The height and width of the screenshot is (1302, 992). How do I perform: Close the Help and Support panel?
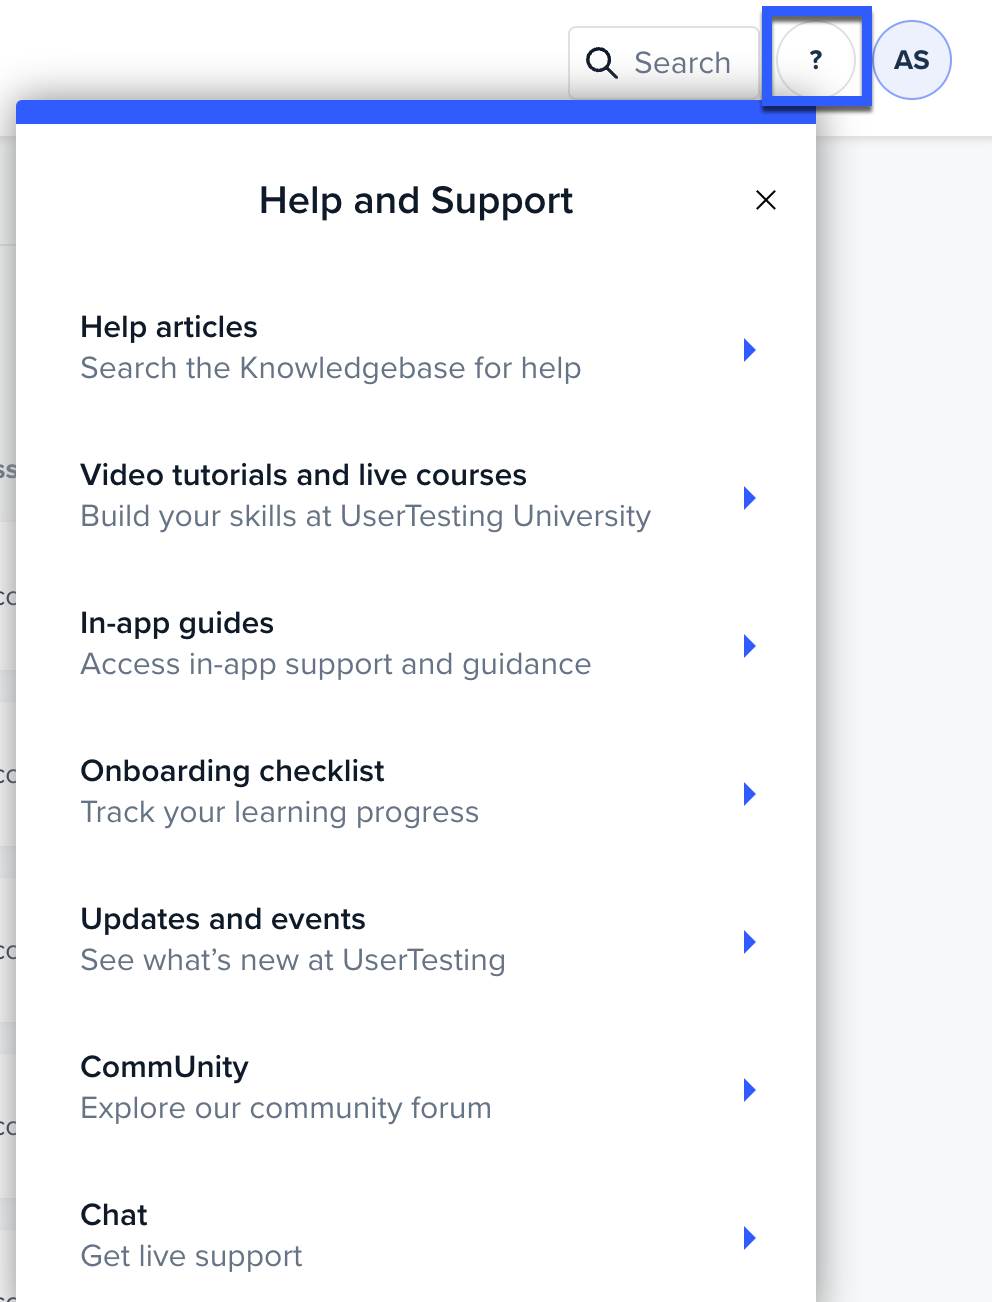pos(766,200)
